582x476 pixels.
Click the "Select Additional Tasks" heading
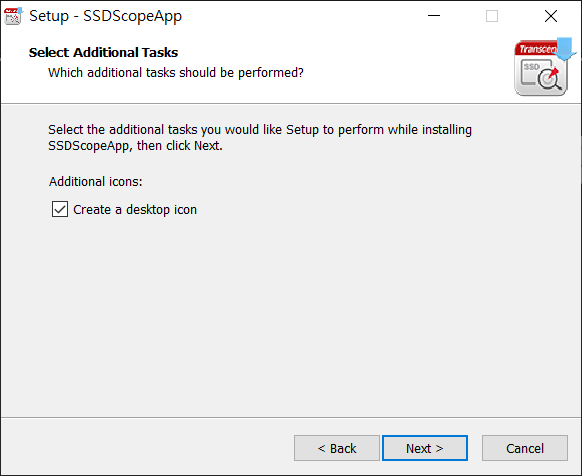click(103, 52)
